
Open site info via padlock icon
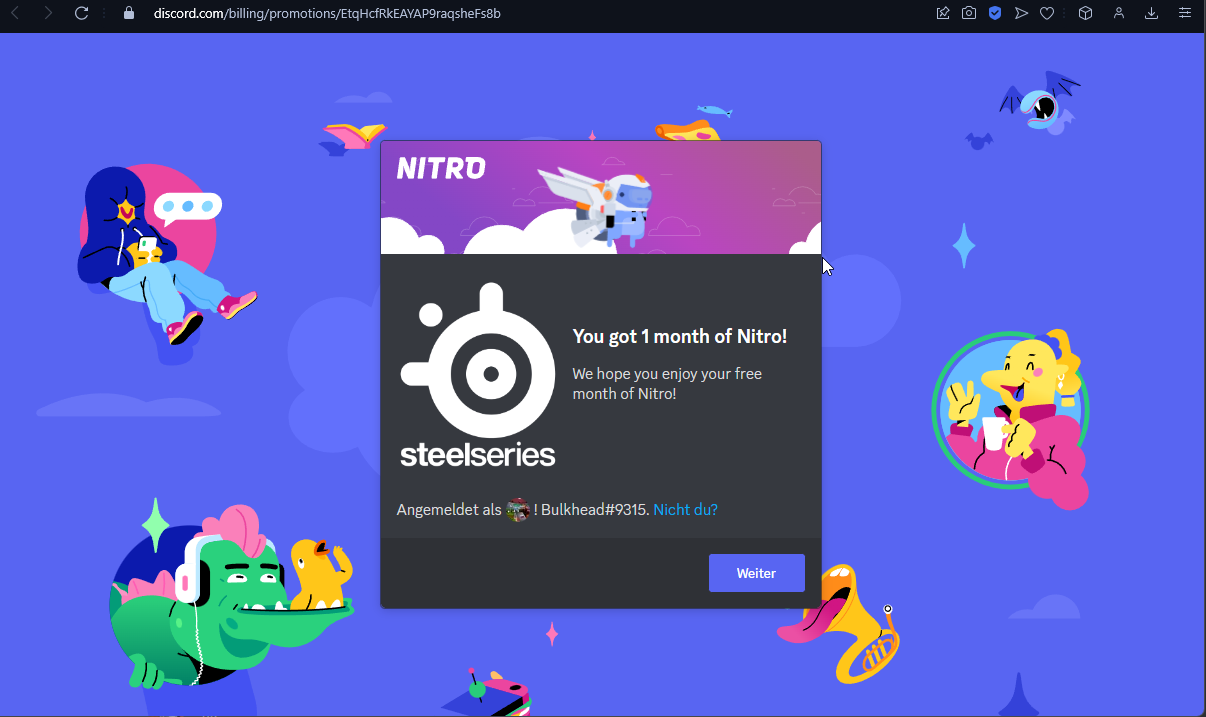pyautogui.click(x=128, y=13)
